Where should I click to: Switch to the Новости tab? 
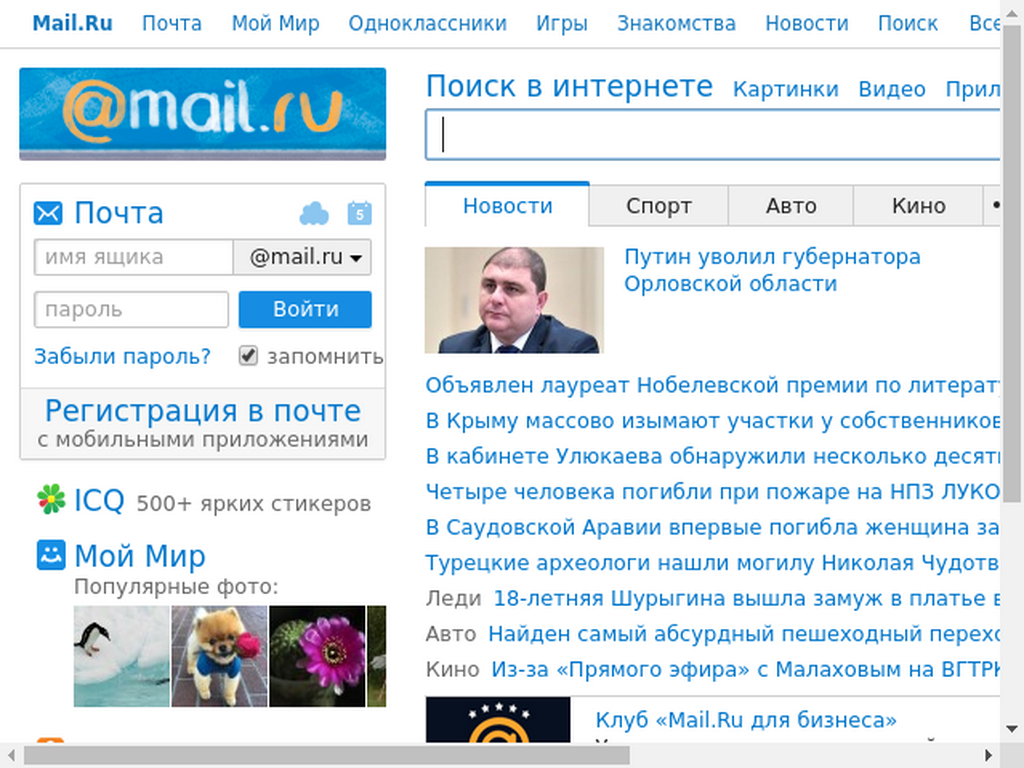pyautogui.click(x=507, y=206)
